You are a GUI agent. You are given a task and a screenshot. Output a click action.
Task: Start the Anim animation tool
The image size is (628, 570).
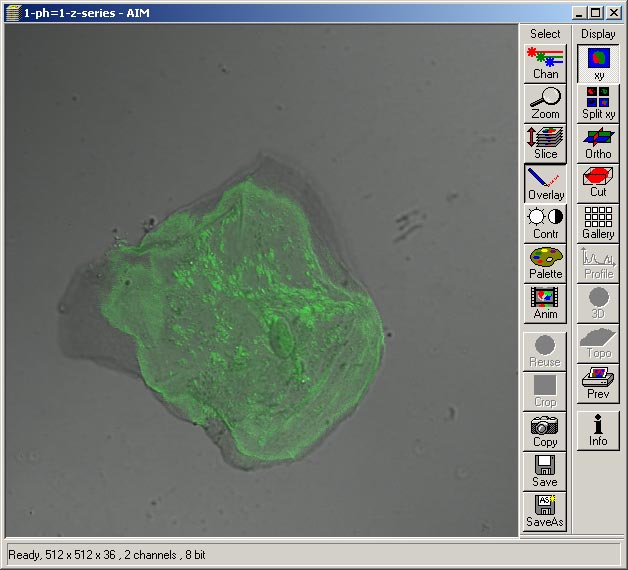[x=545, y=303]
